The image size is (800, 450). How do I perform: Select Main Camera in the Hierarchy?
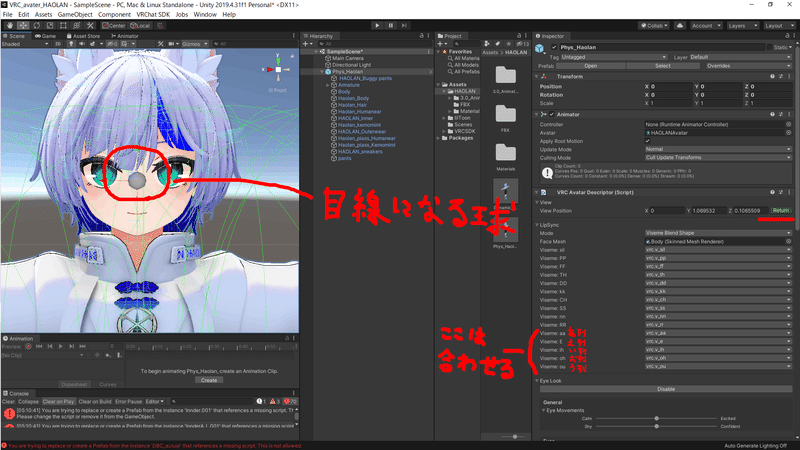[x=347, y=58]
